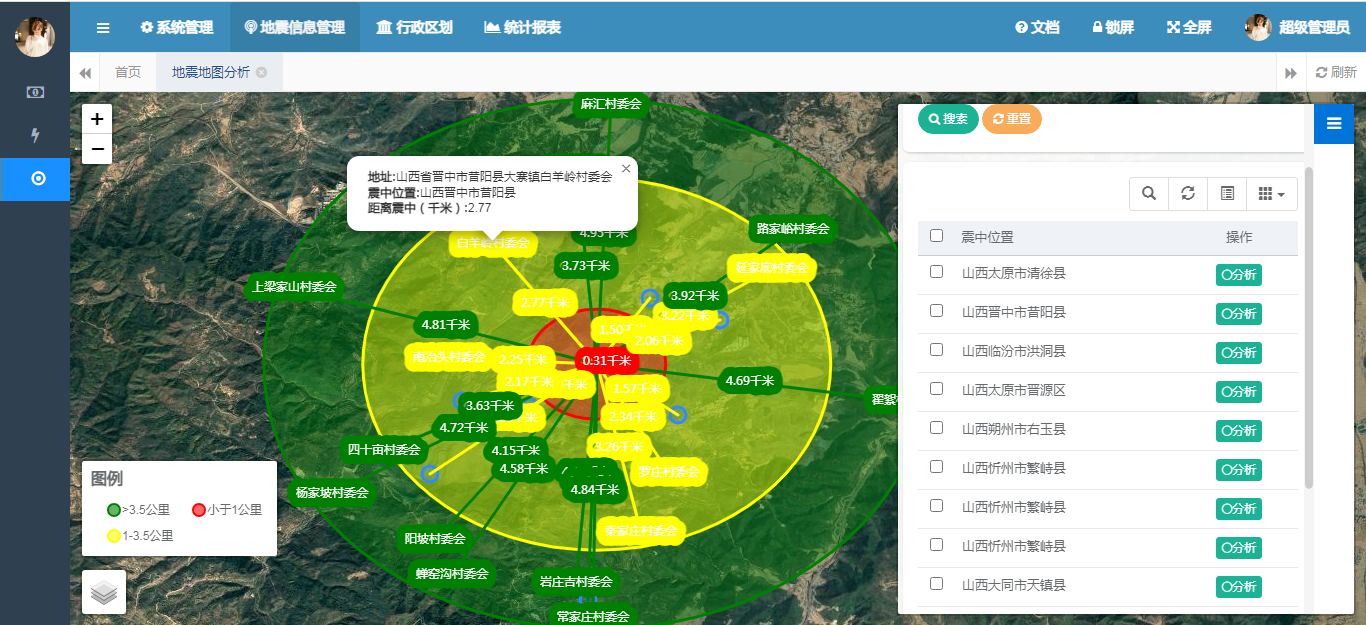Click the 震中位置 column header
The image size is (1366, 625).
click(x=987, y=238)
